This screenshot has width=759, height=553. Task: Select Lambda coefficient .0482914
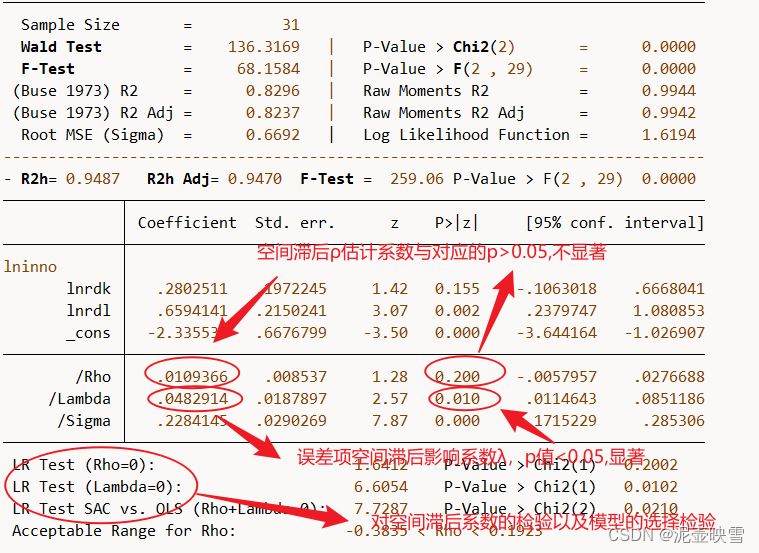[x=192, y=399]
